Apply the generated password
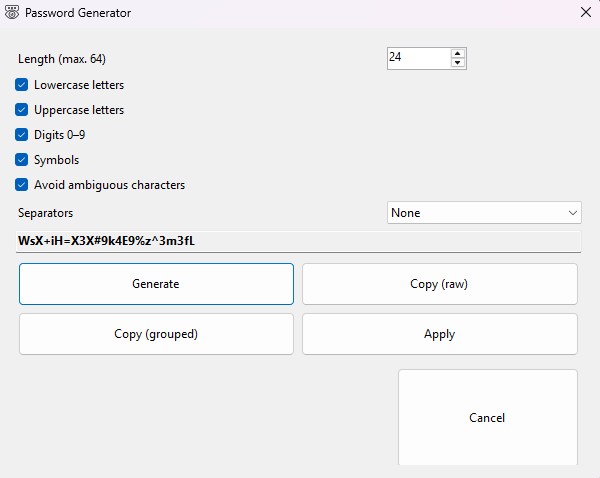This screenshot has width=600, height=478. [x=439, y=334]
